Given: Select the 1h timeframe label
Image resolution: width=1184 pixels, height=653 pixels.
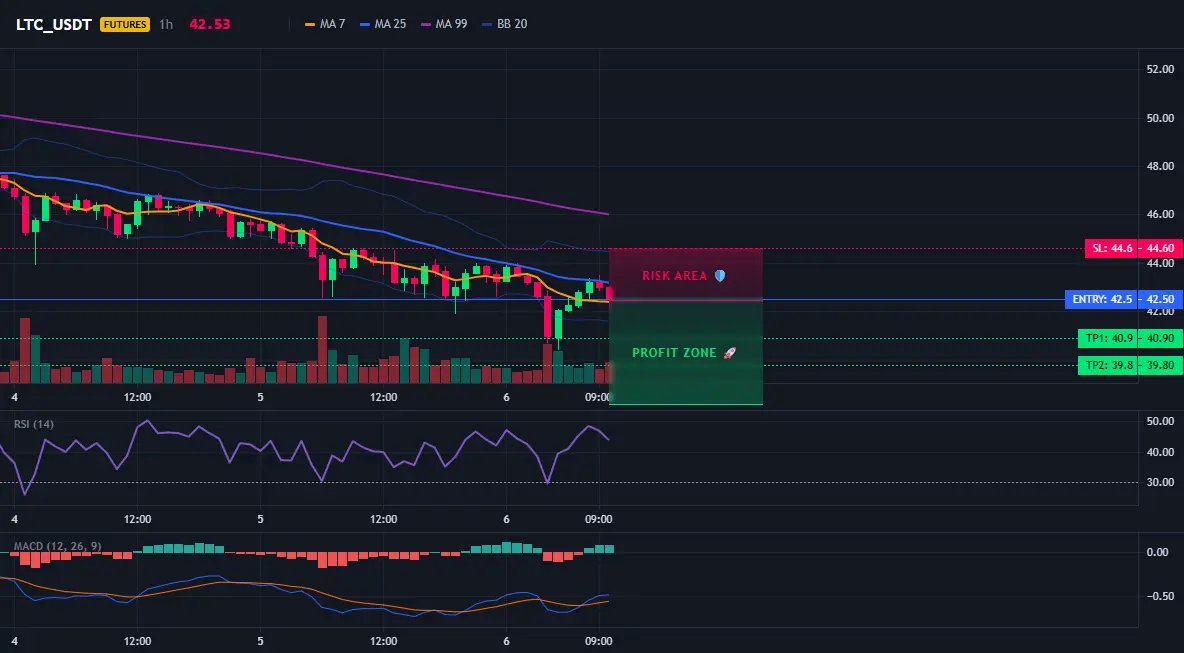Looking at the screenshot, I should click(x=166, y=24).
